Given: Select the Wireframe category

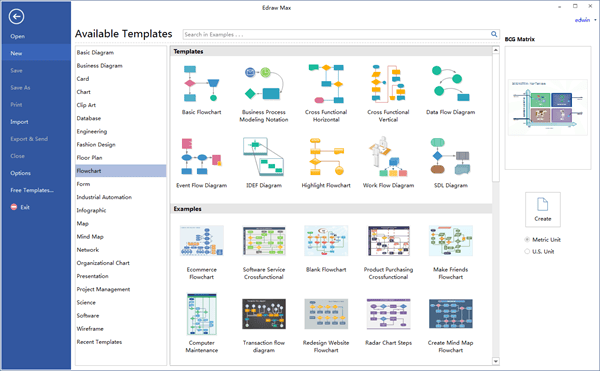Looking at the screenshot, I should (121, 329).
